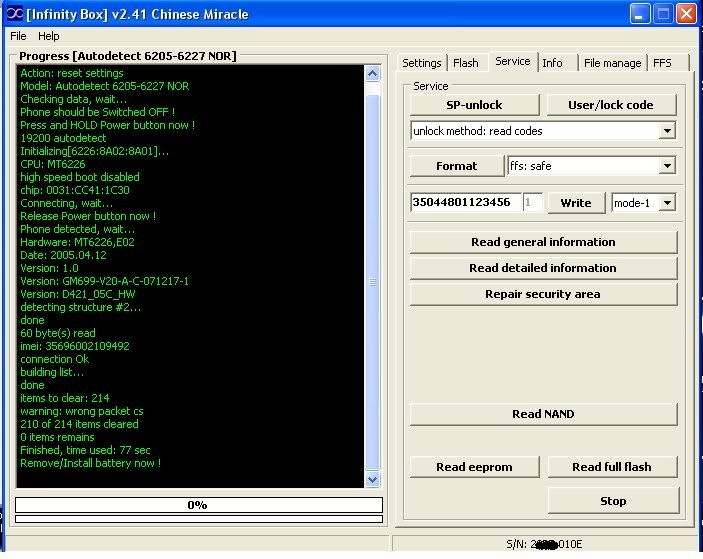The height and width of the screenshot is (559, 703).
Task: Open the ffs: safe dropdown
Action: click(x=667, y=166)
